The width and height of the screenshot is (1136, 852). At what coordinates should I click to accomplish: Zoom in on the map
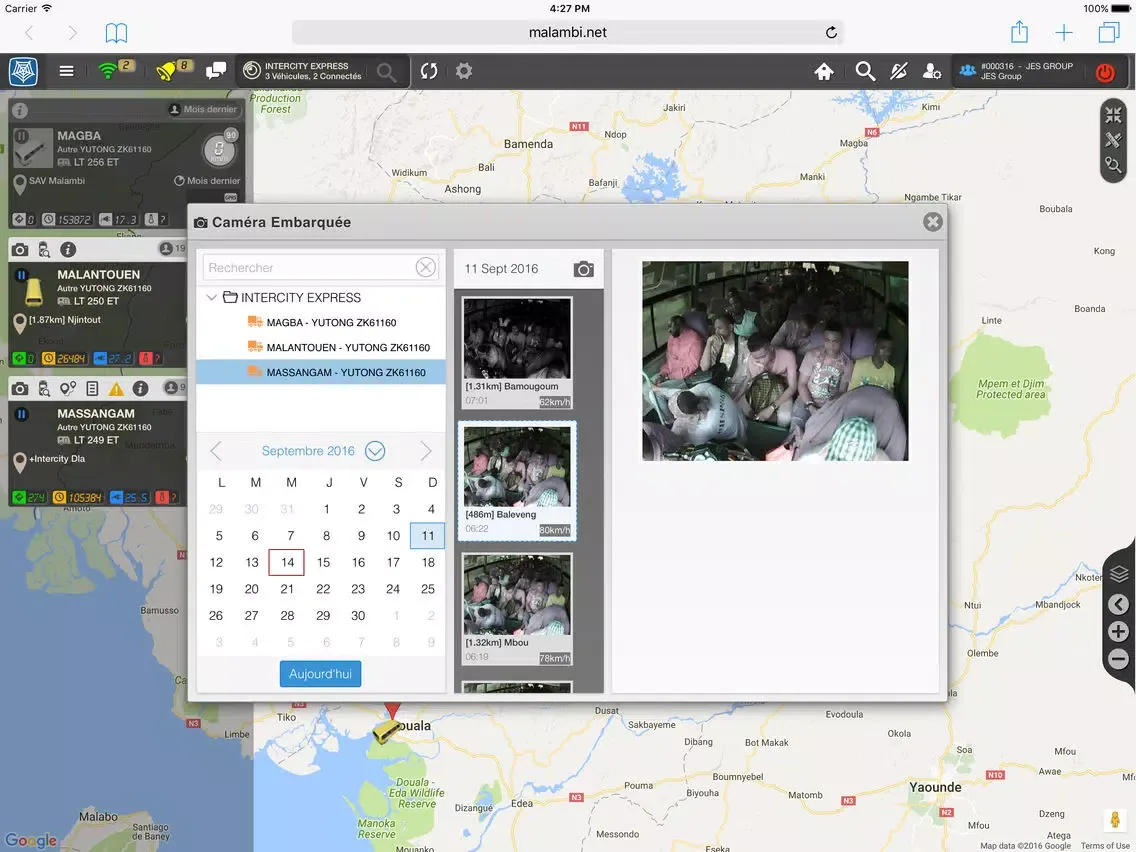(x=1119, y=632)
